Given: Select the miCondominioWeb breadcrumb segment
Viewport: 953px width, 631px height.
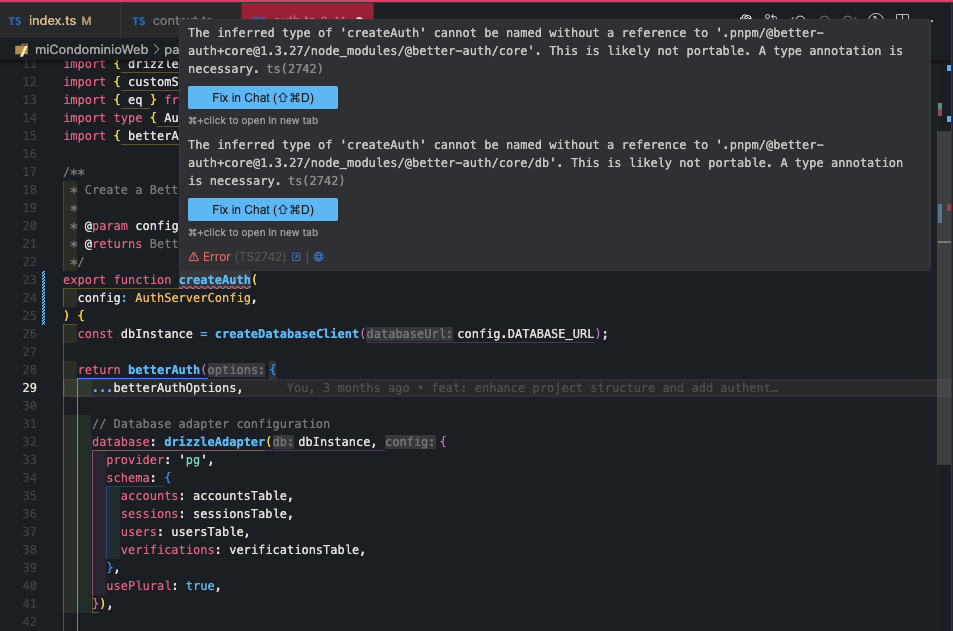Looking at the screenshot, I should coord(91,50).
